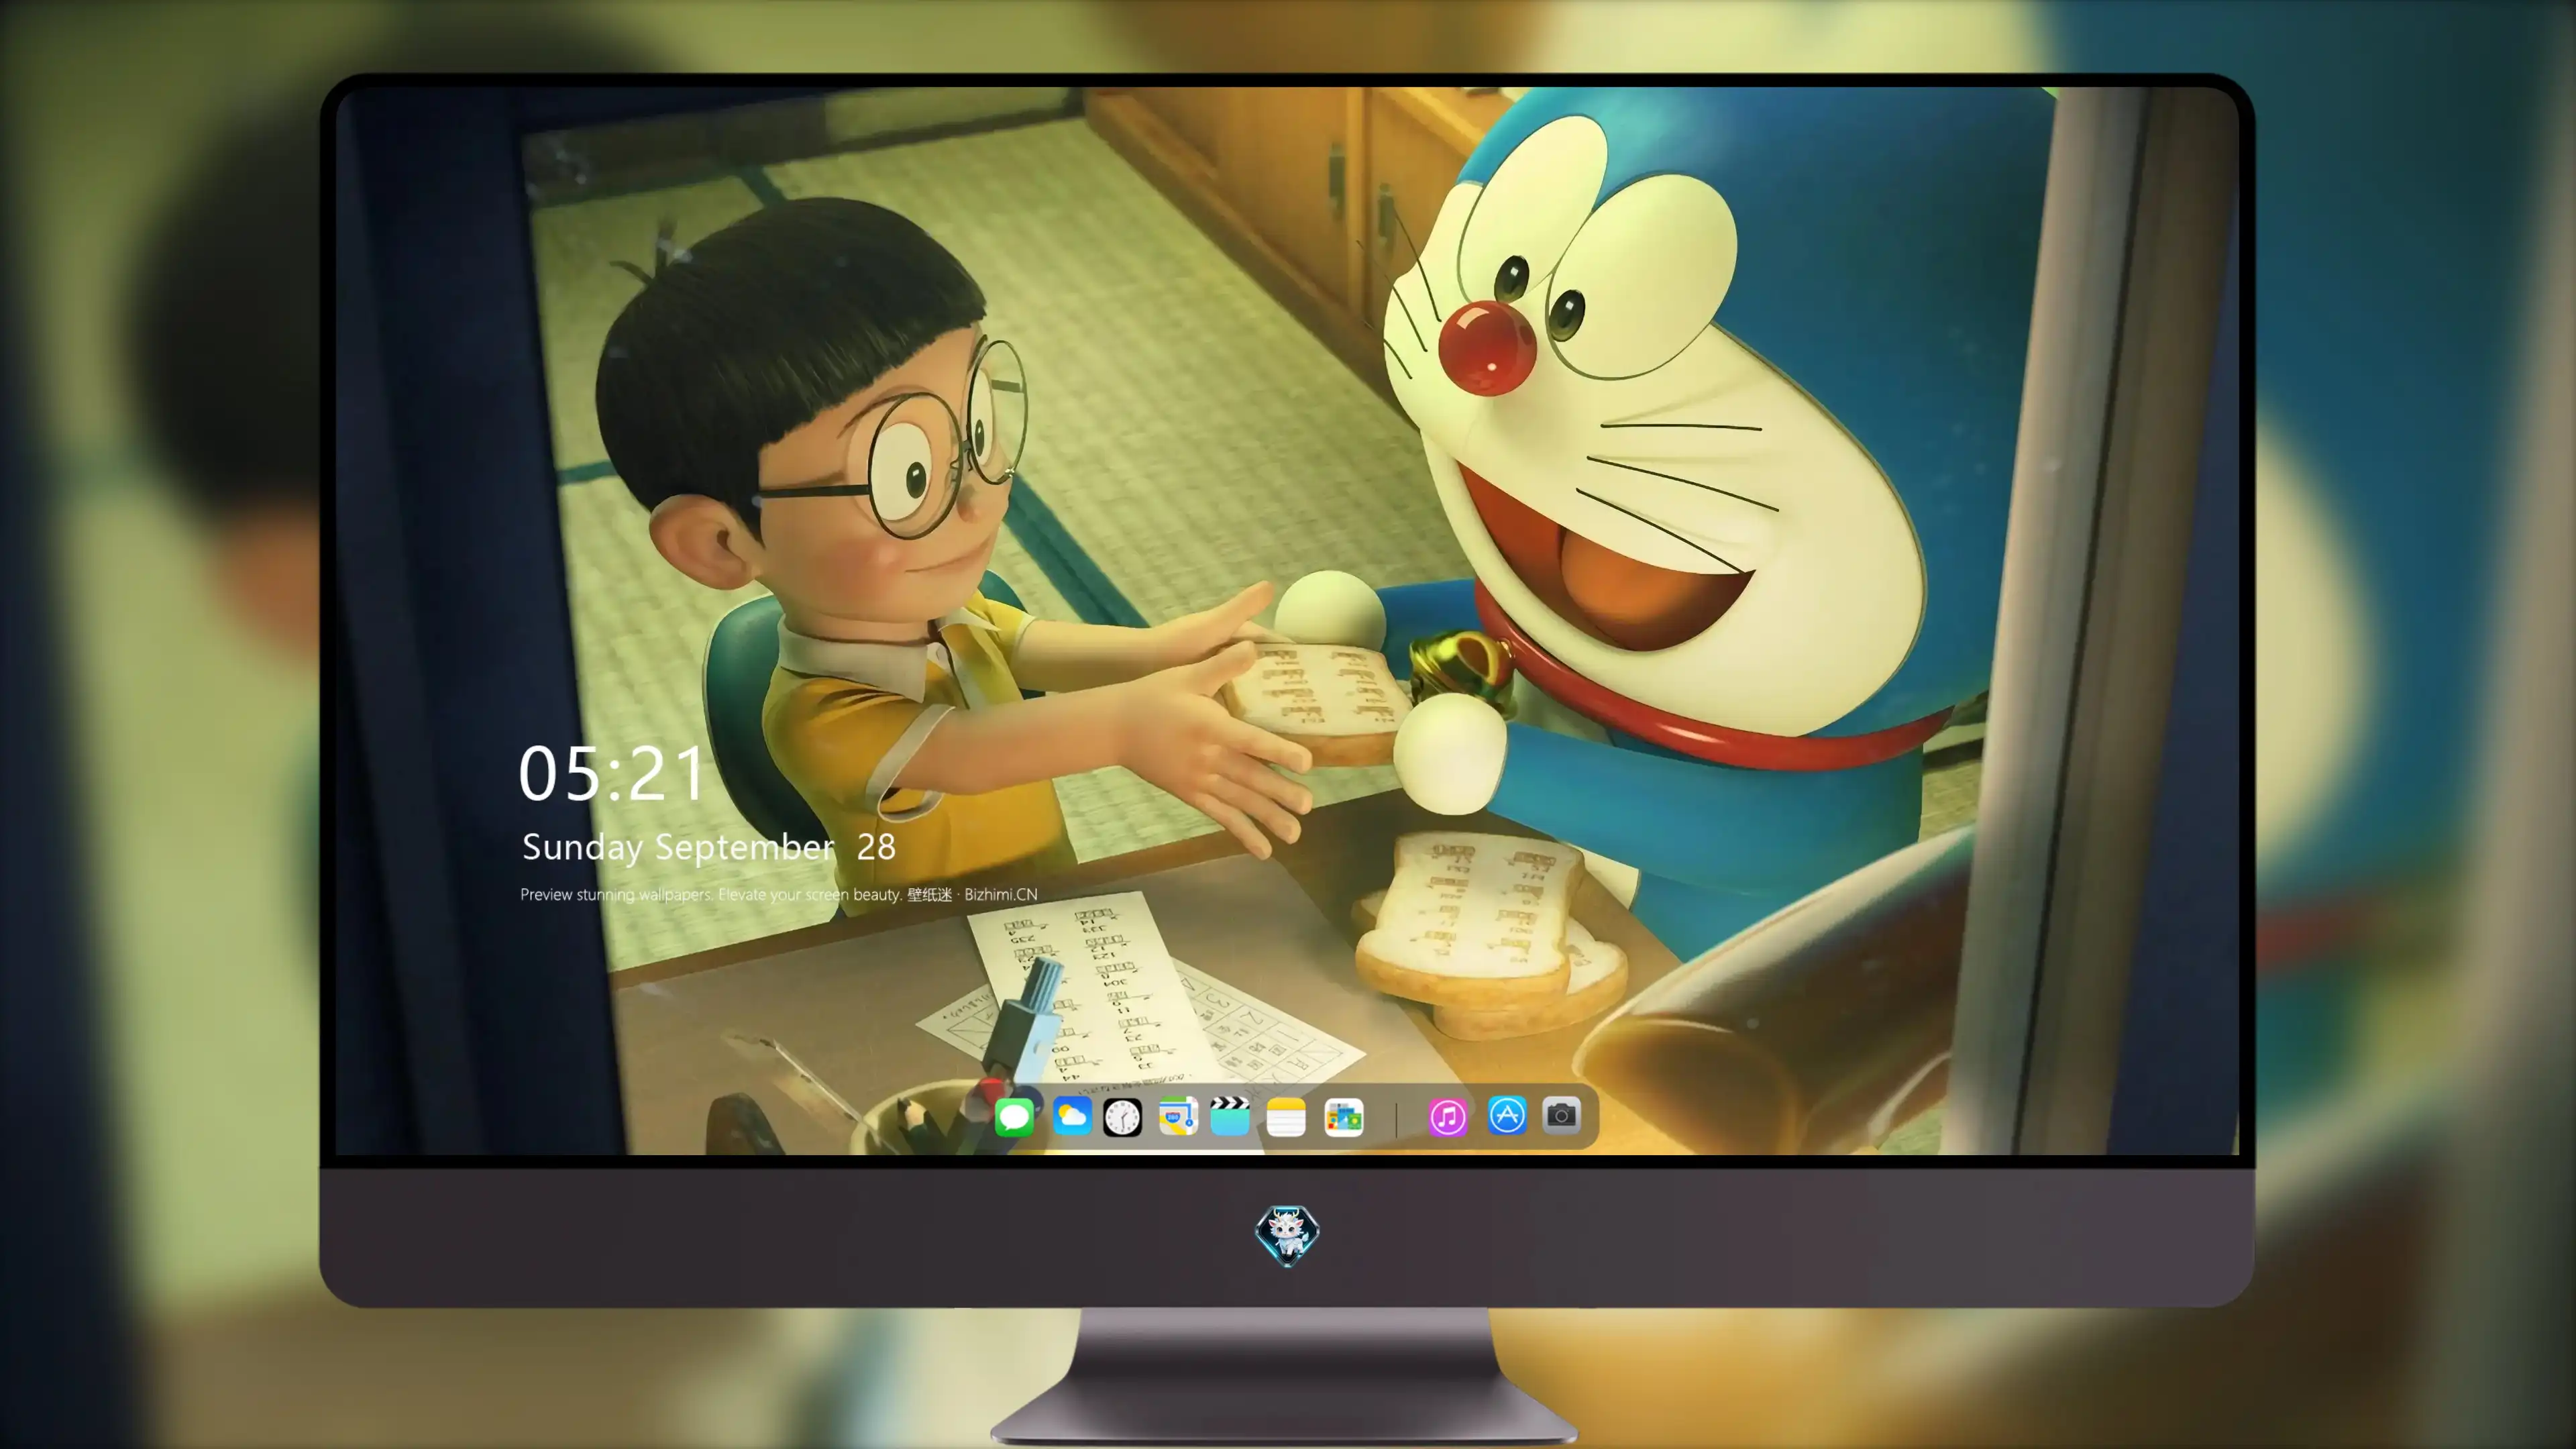2576x1449 pixels.
Task: Click the dragon logo on monitor chin
Action: pos(1287,1236)
